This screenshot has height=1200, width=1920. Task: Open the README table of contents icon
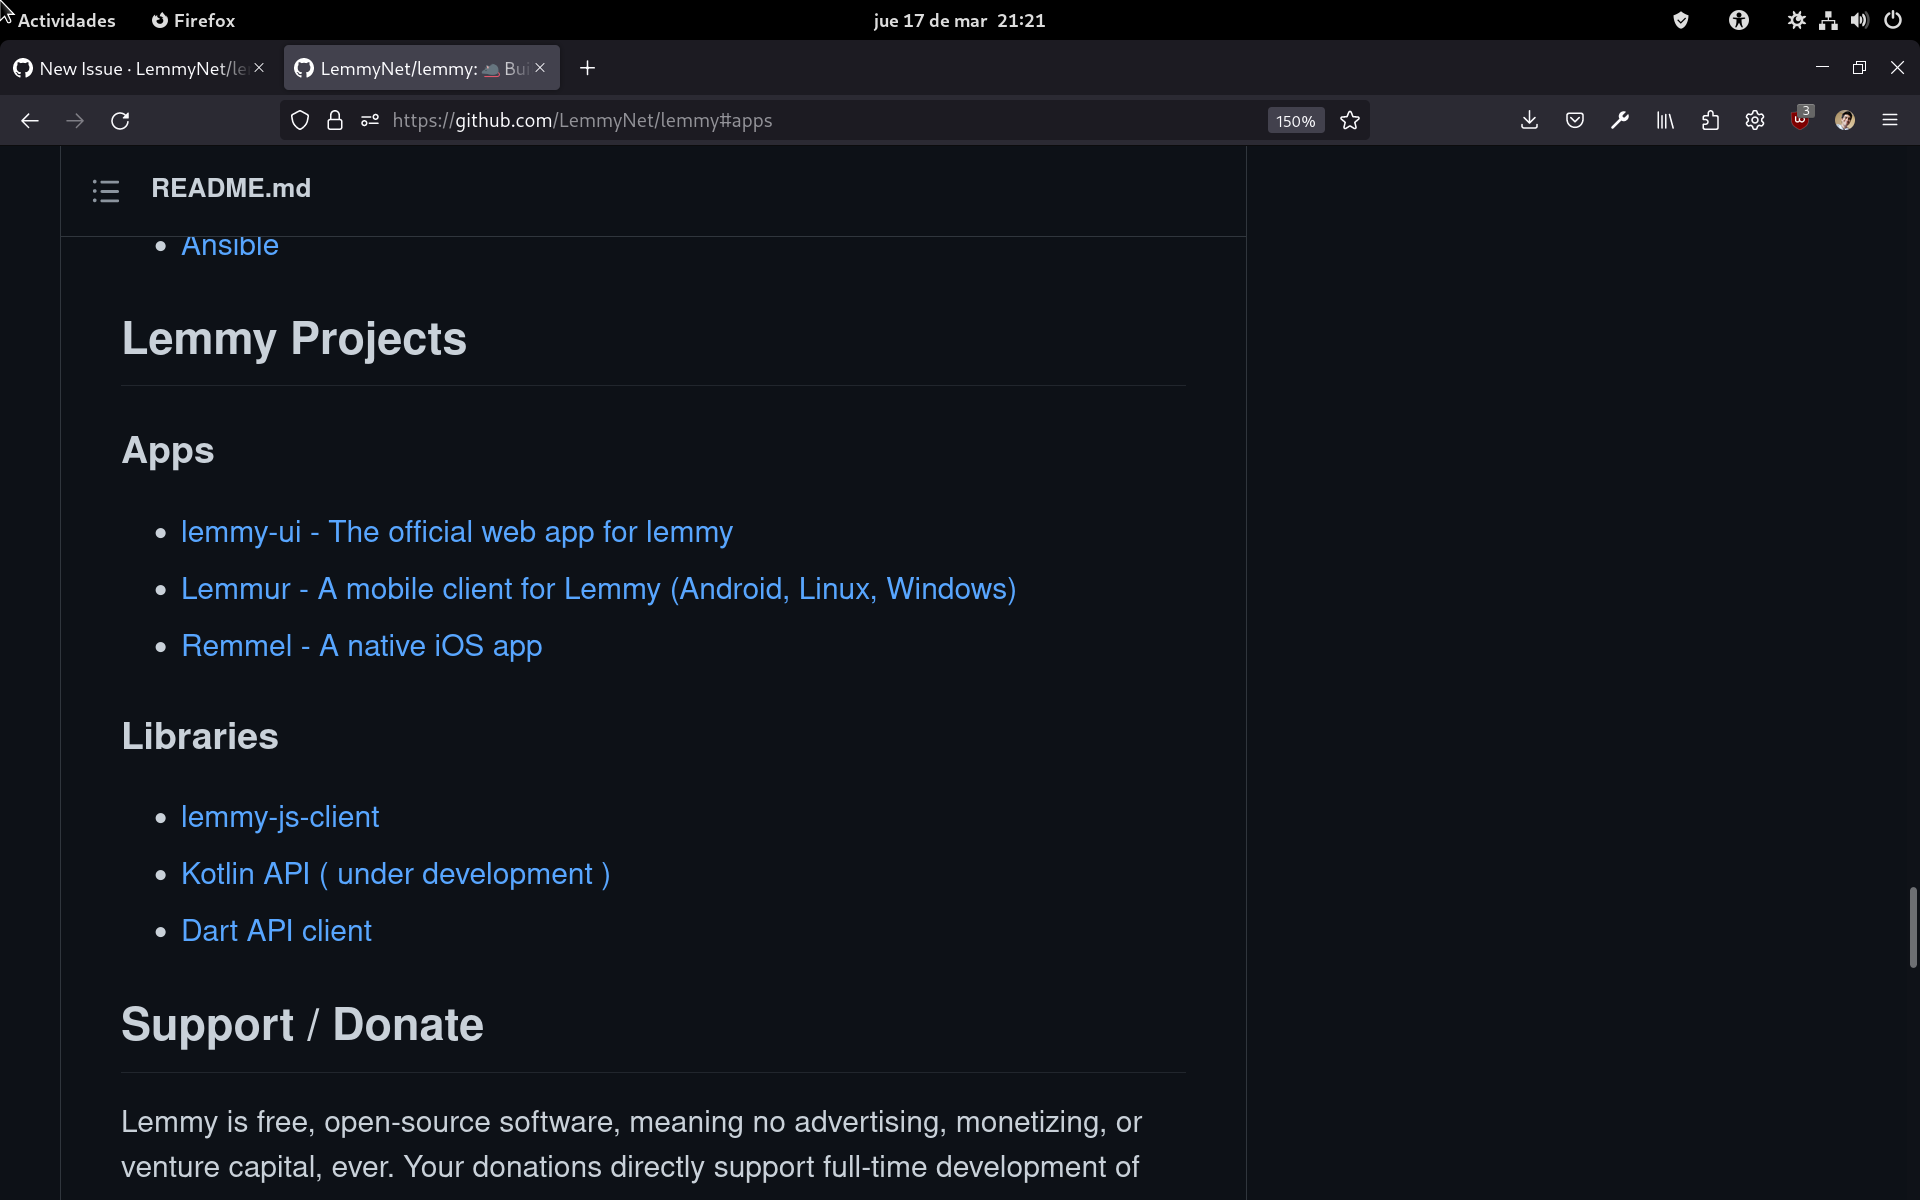click(x=106, y=190)
